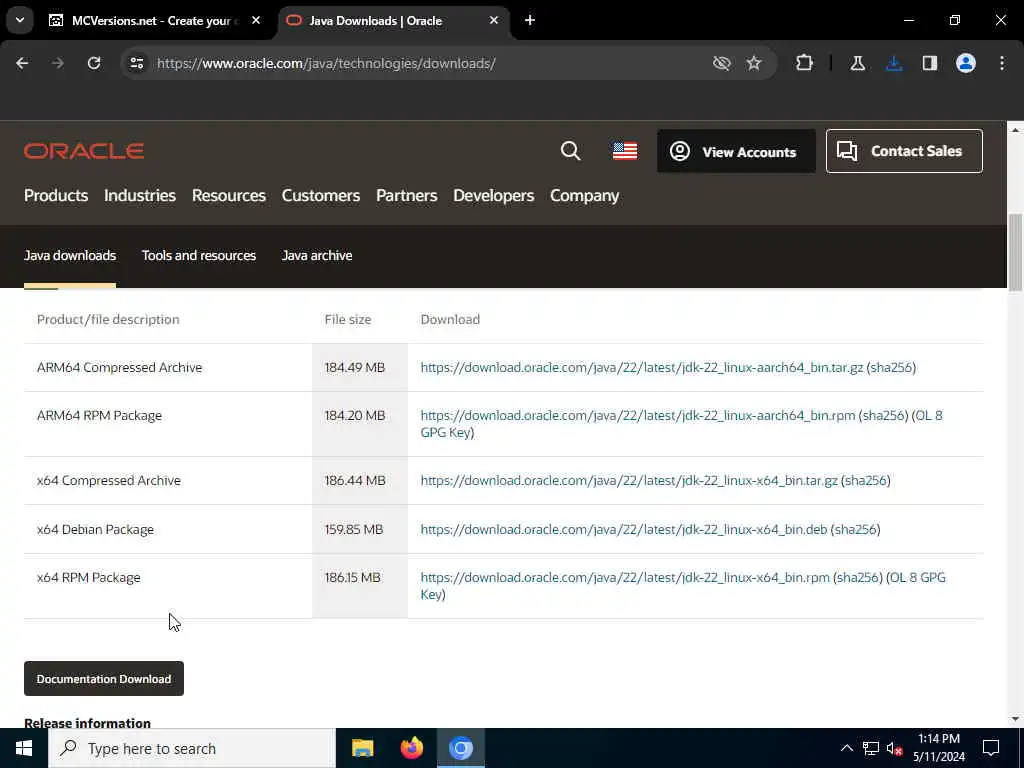Switch to the Java archive tab
Screen dimensions: 1024x768
pyautogui.click(x=317, y=255)
